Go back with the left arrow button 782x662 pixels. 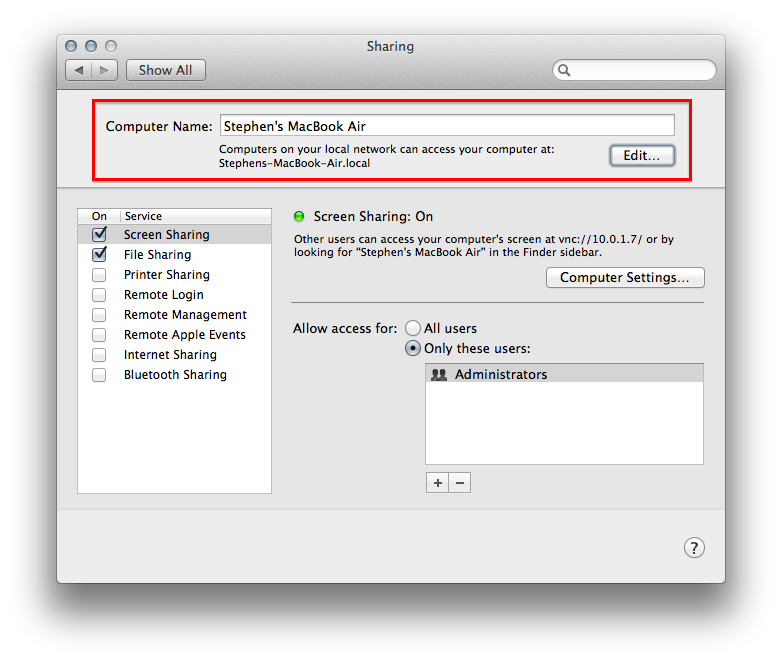[x=79, y=70]
